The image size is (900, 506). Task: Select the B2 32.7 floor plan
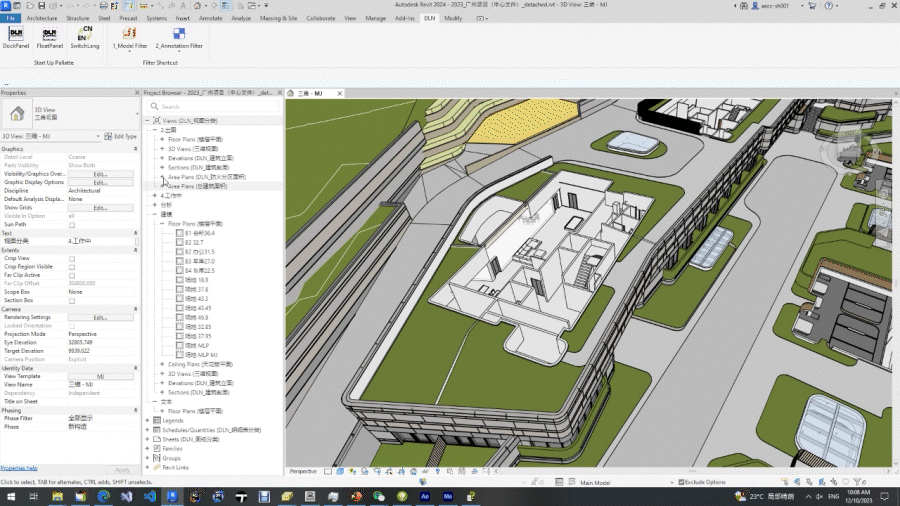click(x=196, y=242)
